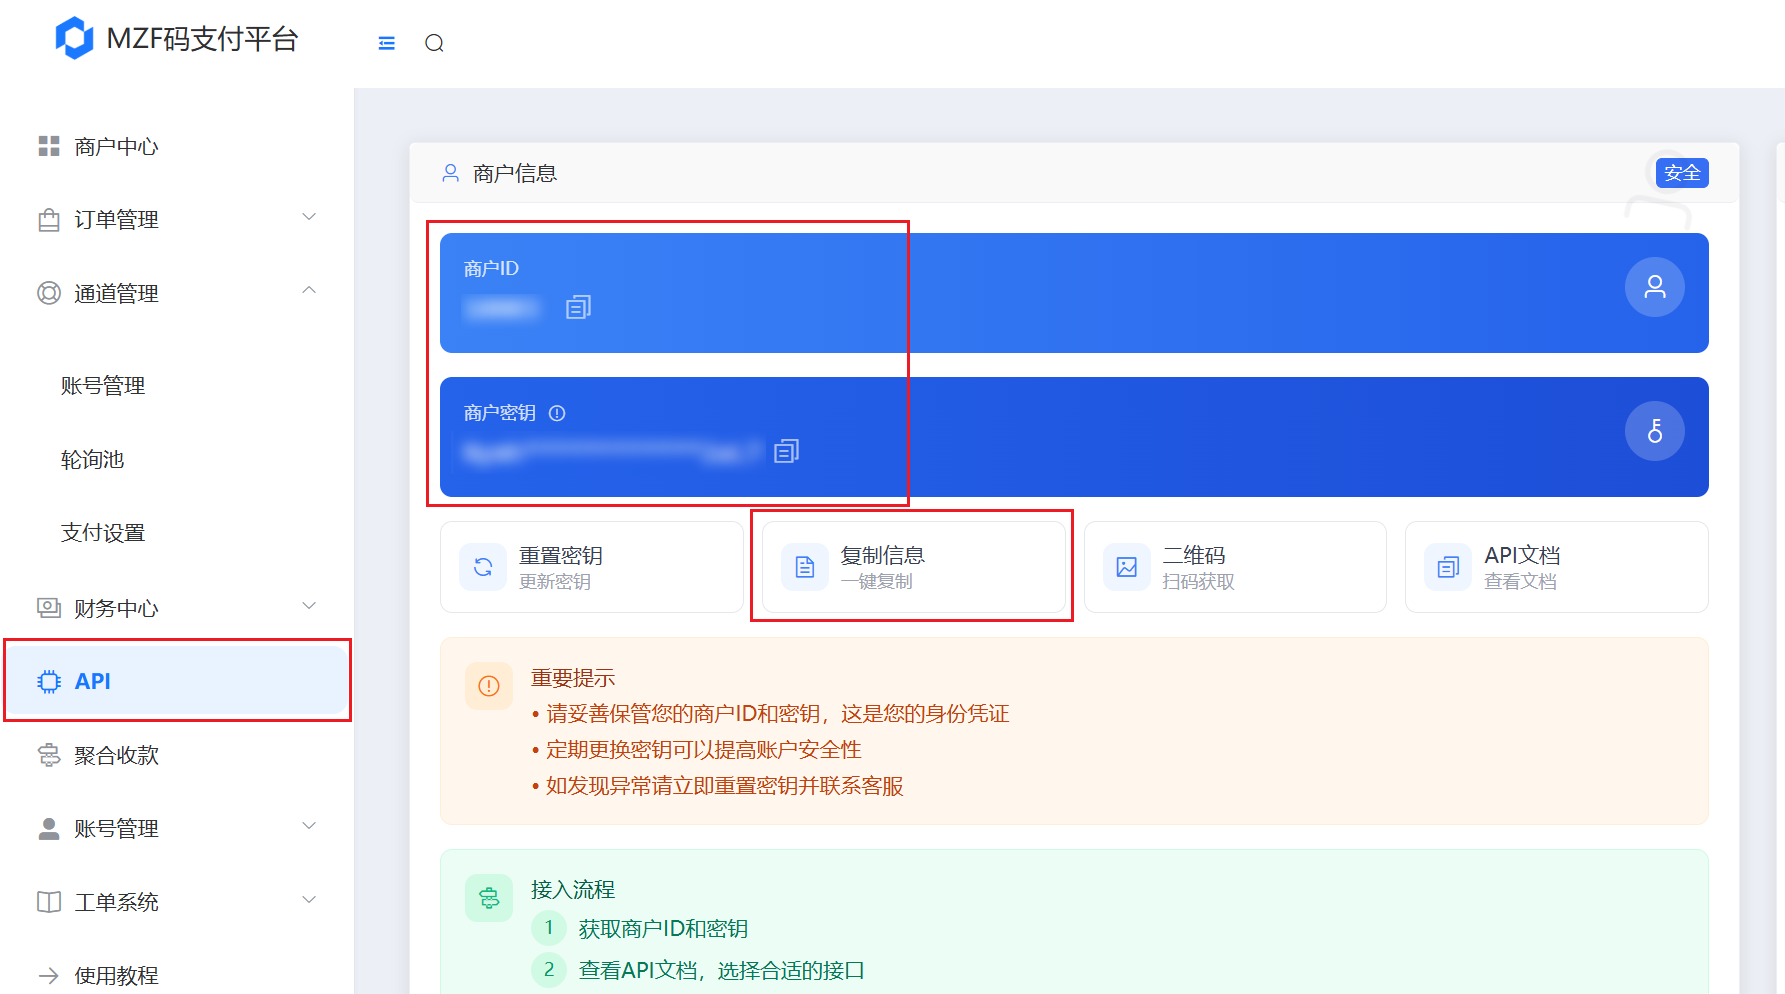Click the info icon beside 商户密钥

click(557, 413)
